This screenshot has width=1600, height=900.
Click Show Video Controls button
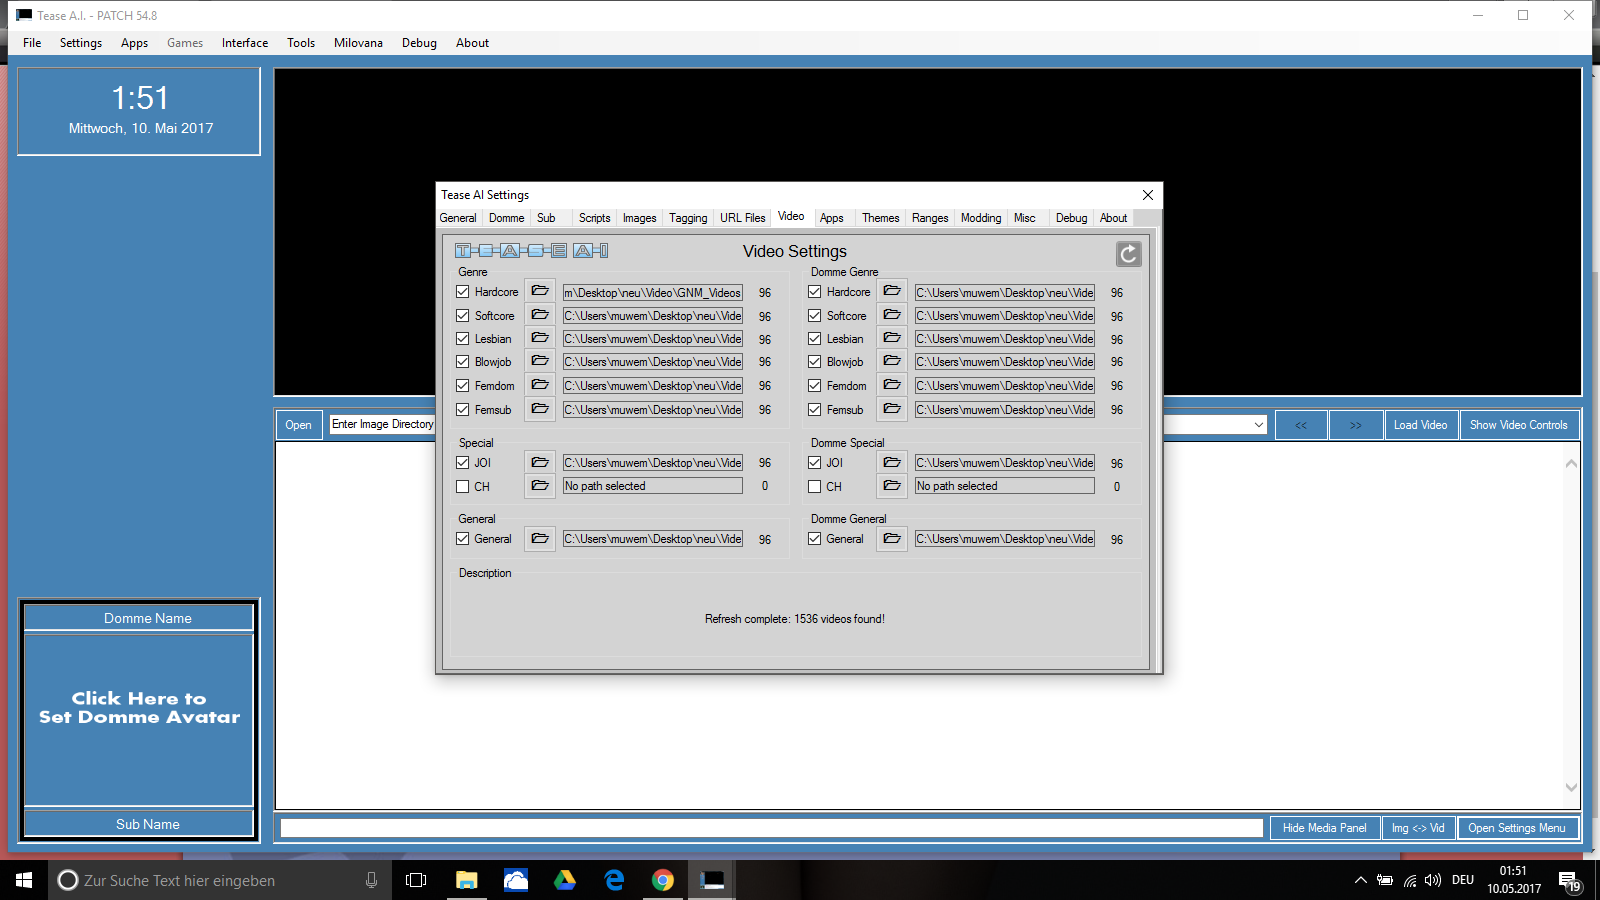pos(1519,425)
